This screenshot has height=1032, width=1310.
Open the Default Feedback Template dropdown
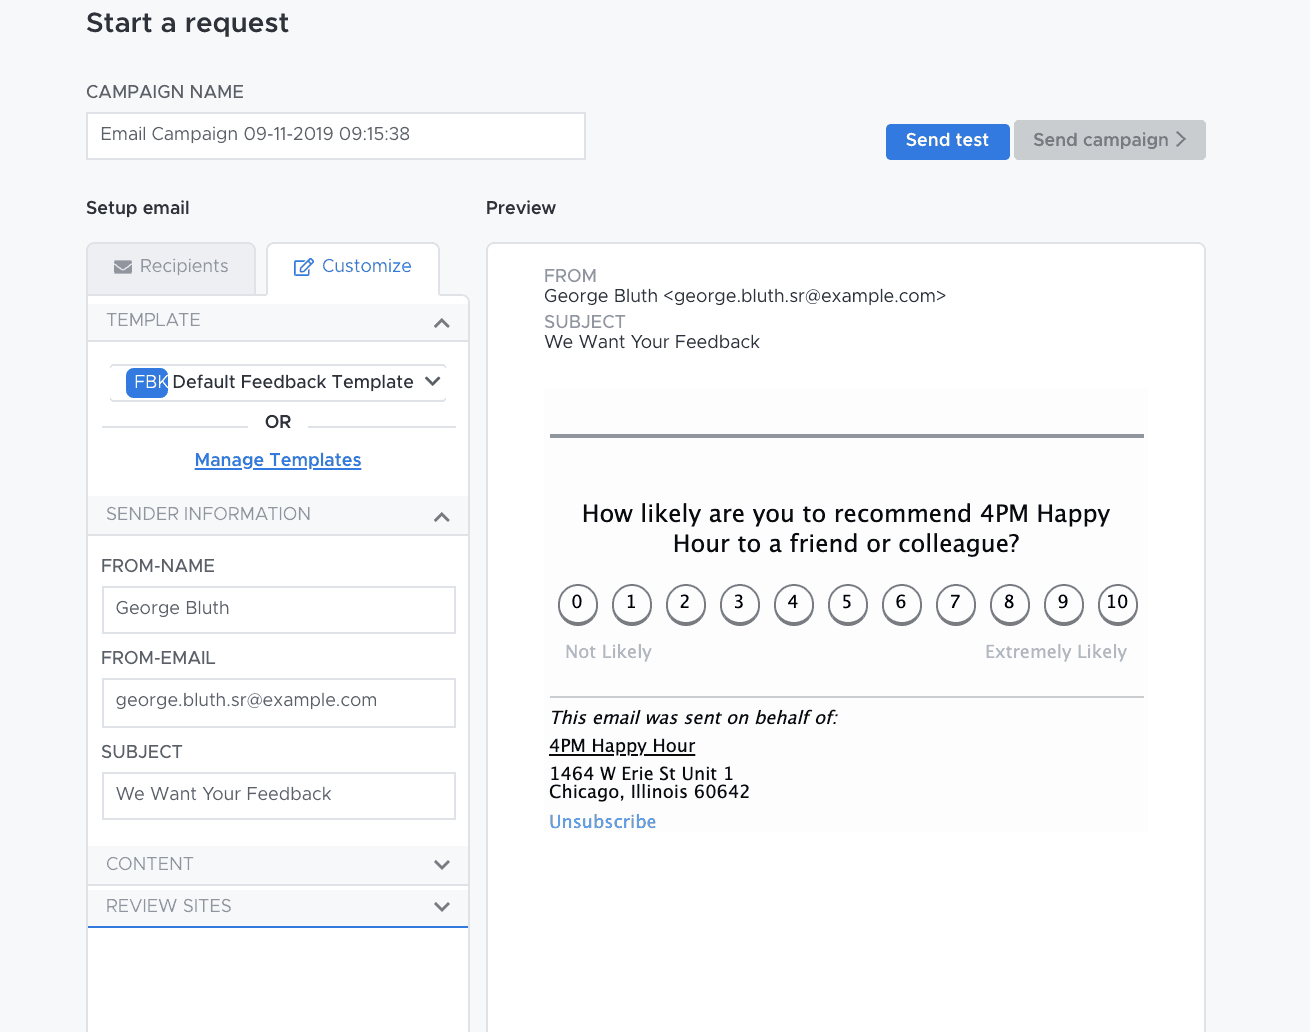click(x=432, y=381)
